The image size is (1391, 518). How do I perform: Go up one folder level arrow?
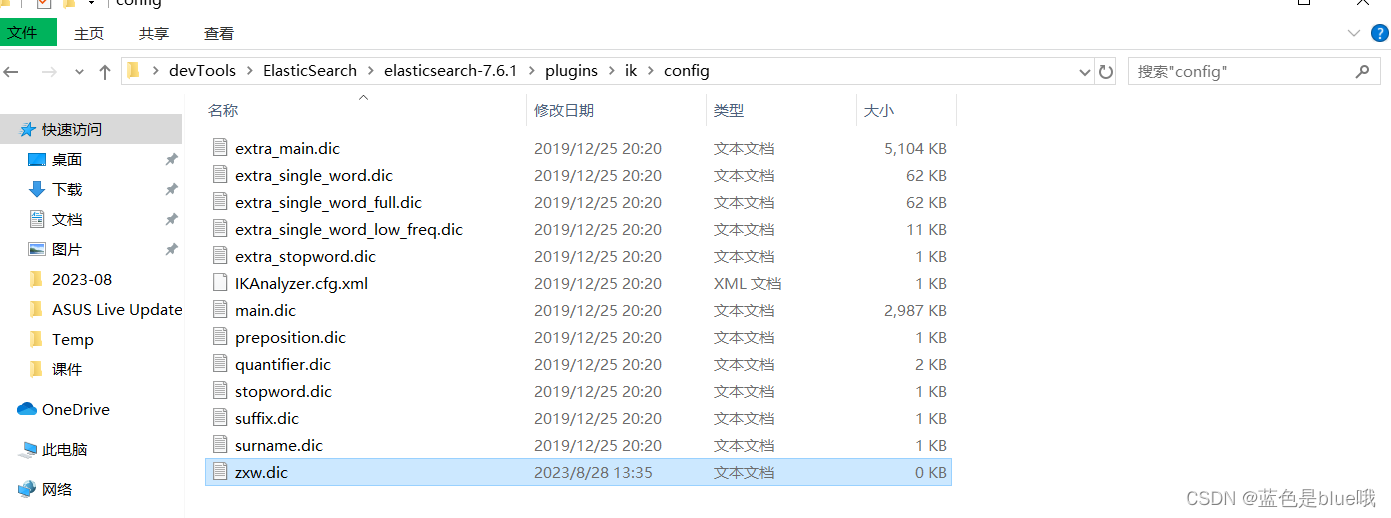[x=105, y=72]
